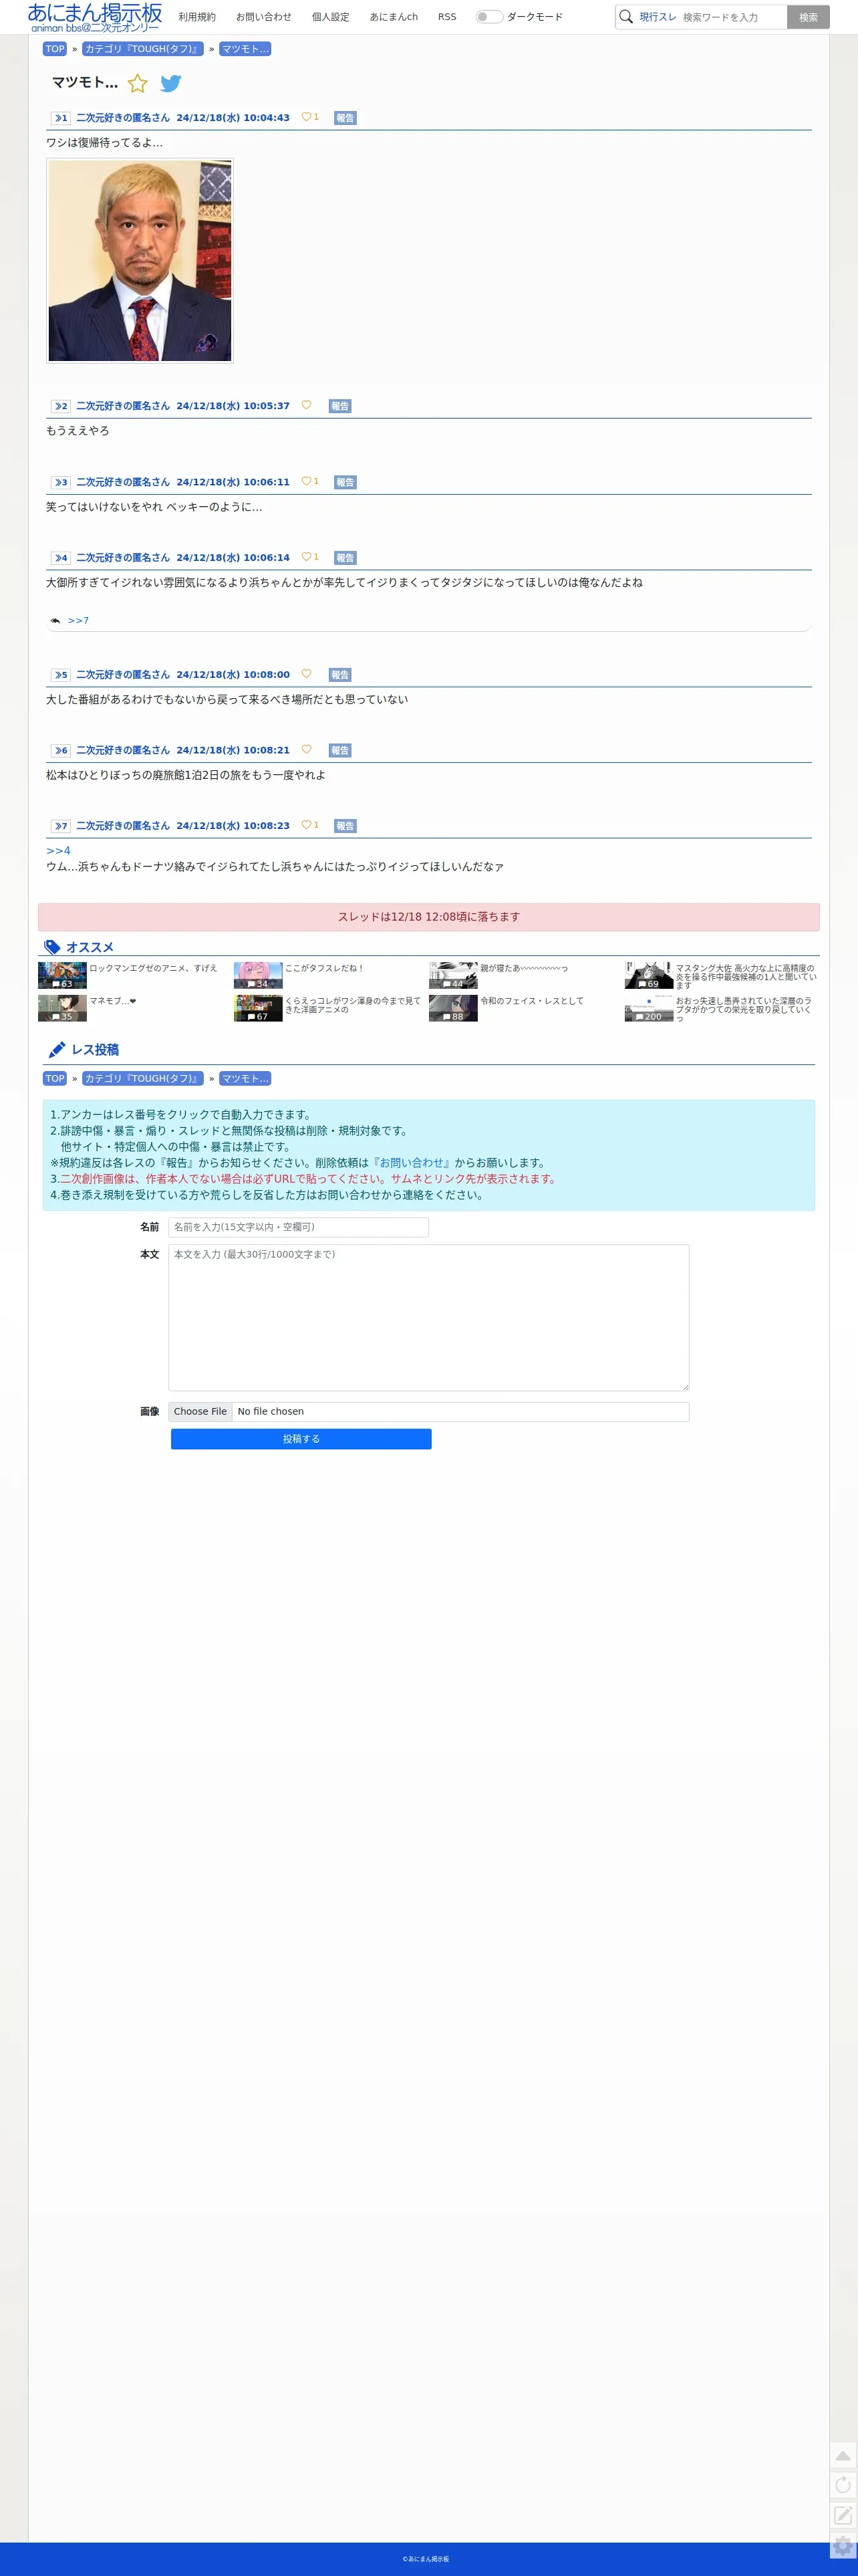Click the あにまん掲示板 site logo
The height and width of the screenshot is (2576, 858).
[95, 17]
